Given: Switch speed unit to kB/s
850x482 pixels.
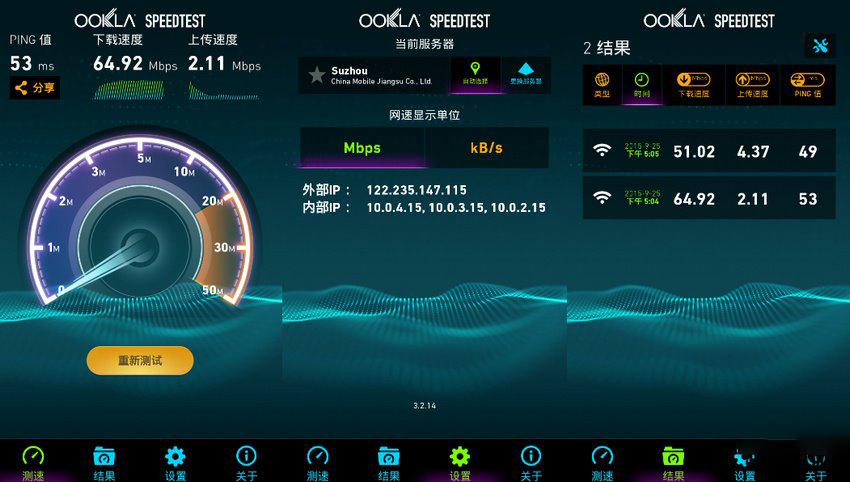Looking at the screenshot, I should pos(486,147).
